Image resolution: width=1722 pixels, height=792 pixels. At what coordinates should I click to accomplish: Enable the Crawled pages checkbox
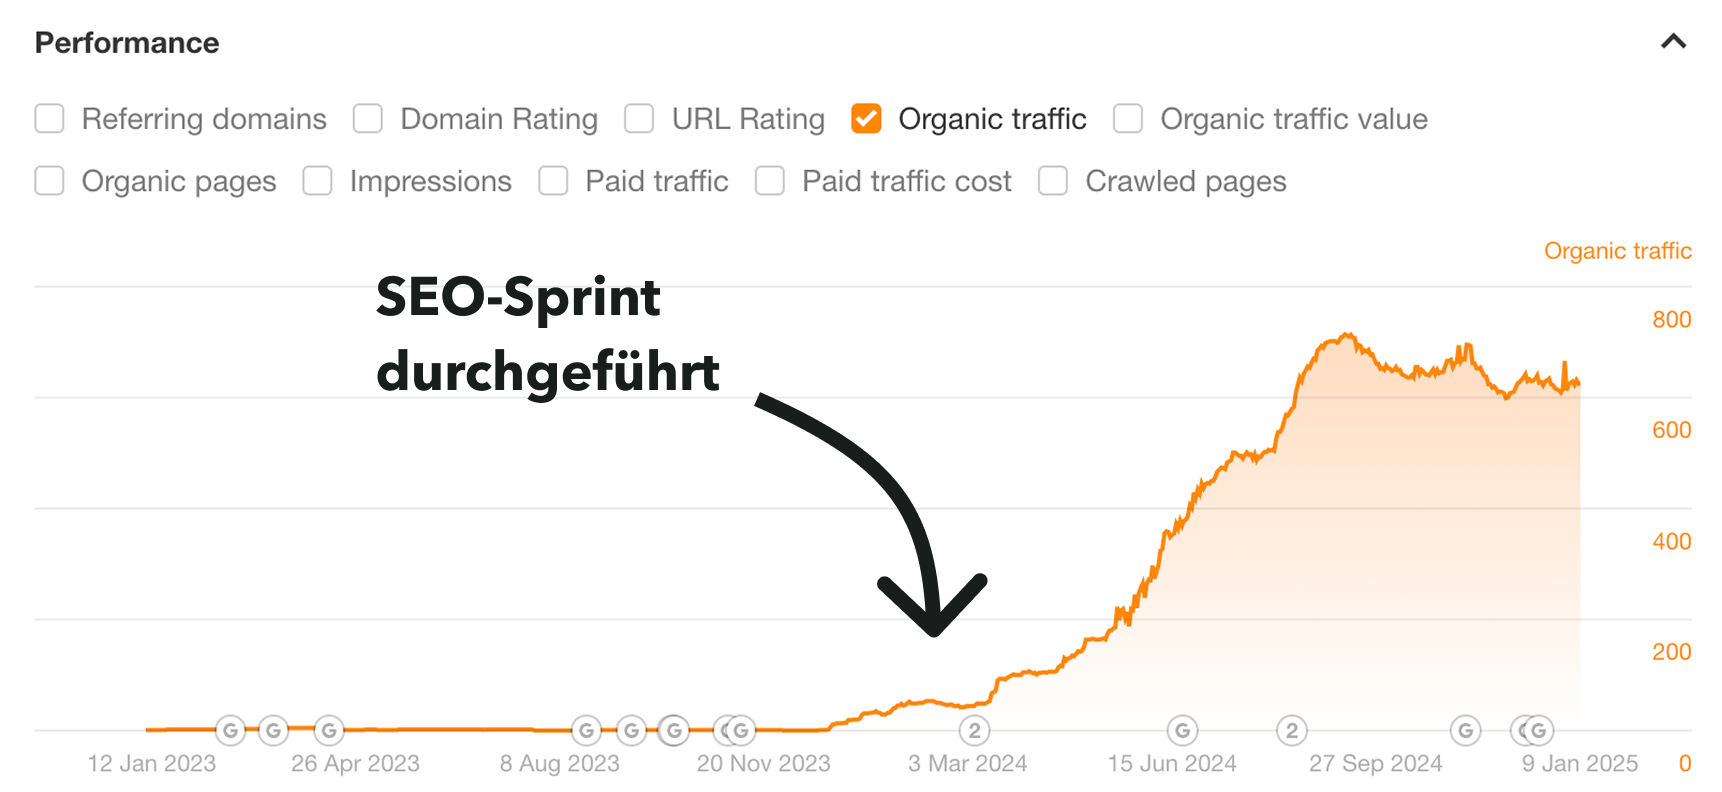tap(1053, 181)
